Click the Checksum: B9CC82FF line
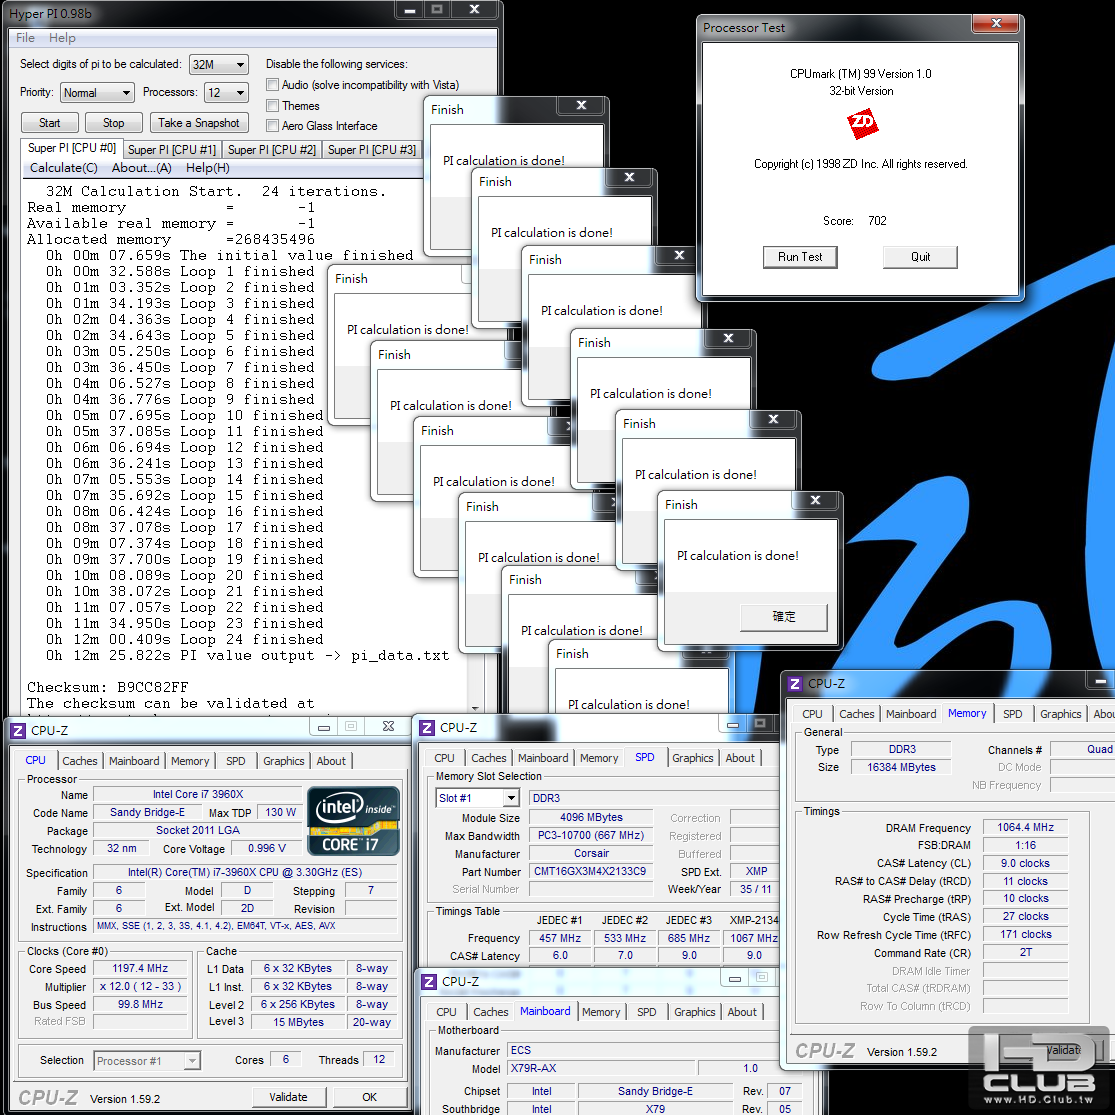The height and width of the screenshot is (1115, 1115). click(x=107, y=688)
